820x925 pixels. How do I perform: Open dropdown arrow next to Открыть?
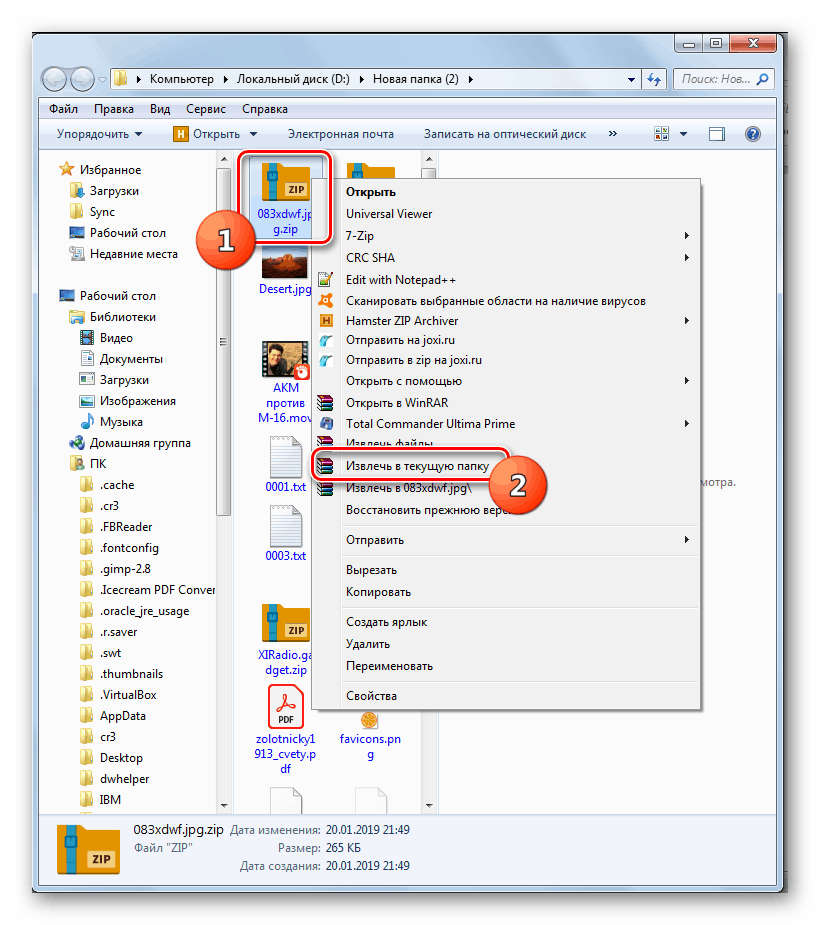(254, 134)
